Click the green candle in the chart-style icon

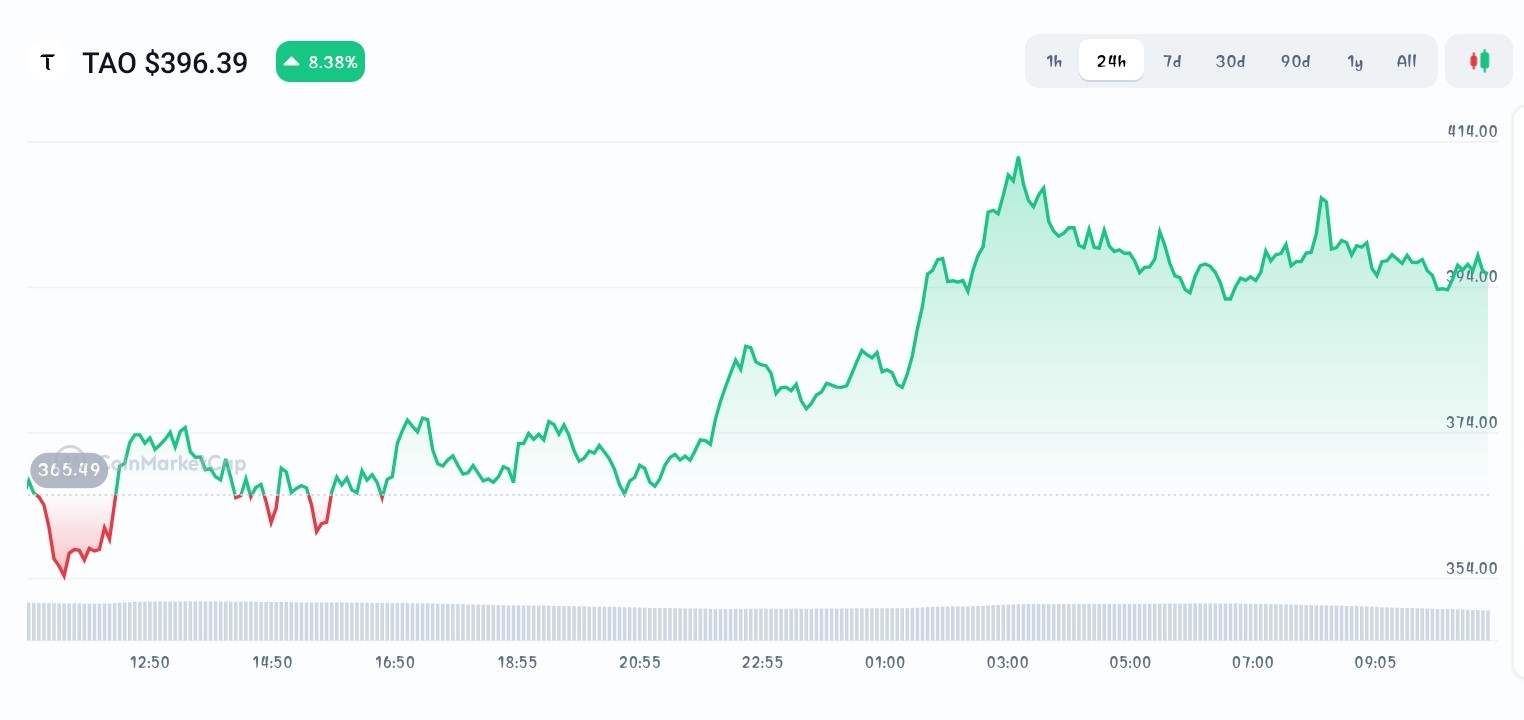(x=1484, y=61)
